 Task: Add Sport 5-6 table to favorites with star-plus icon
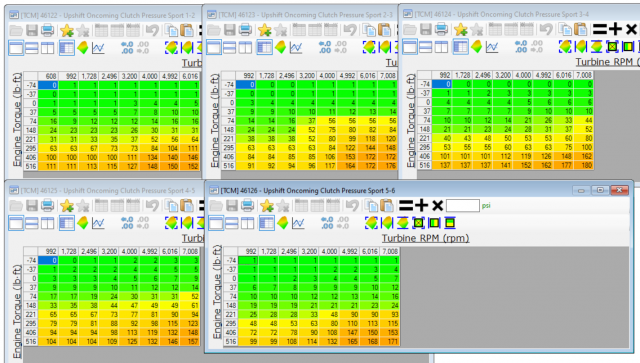[x=267, y=205]
